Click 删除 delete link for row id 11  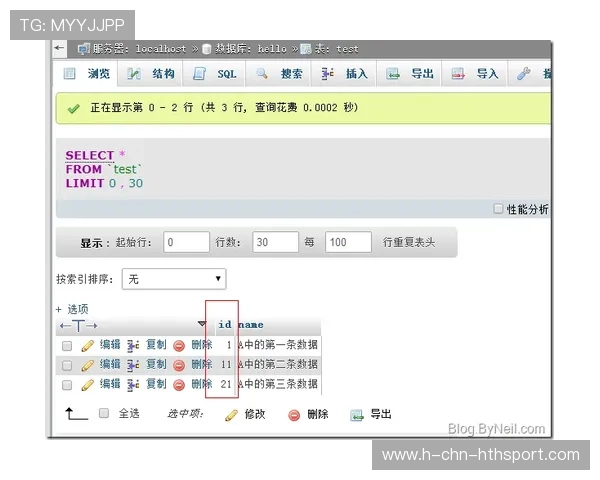coord(202,364)
